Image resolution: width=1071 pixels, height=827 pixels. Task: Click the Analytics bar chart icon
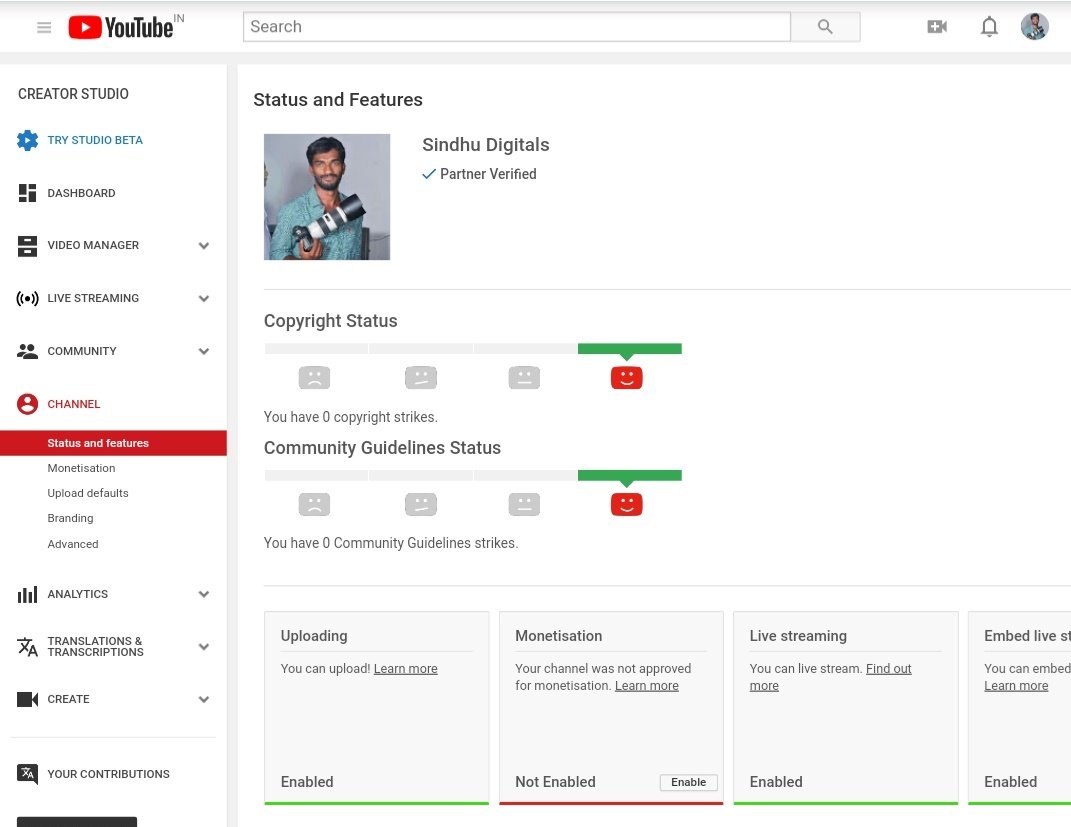pyautogui.click(x=27, y=594)
